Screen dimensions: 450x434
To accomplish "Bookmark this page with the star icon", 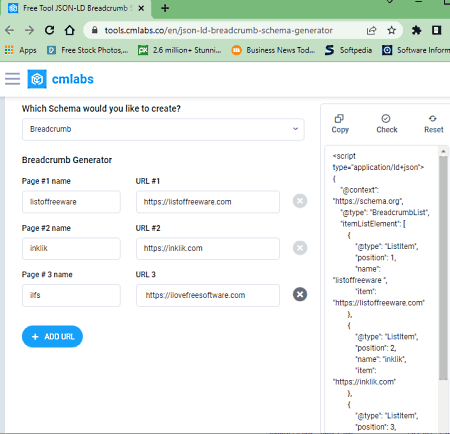I will (392, 31).
